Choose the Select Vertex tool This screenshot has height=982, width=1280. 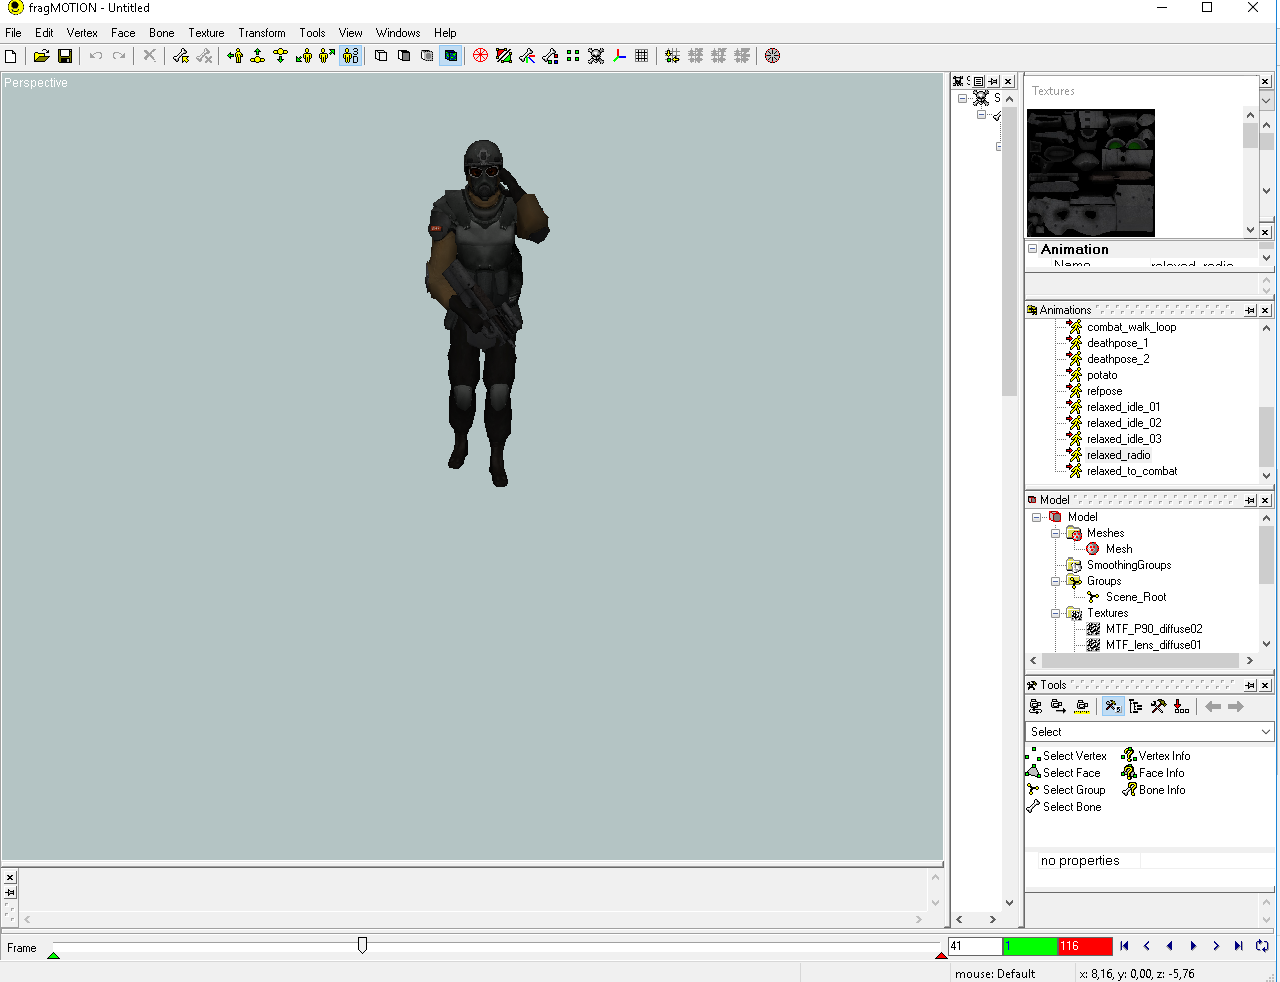click(1067, 756)
